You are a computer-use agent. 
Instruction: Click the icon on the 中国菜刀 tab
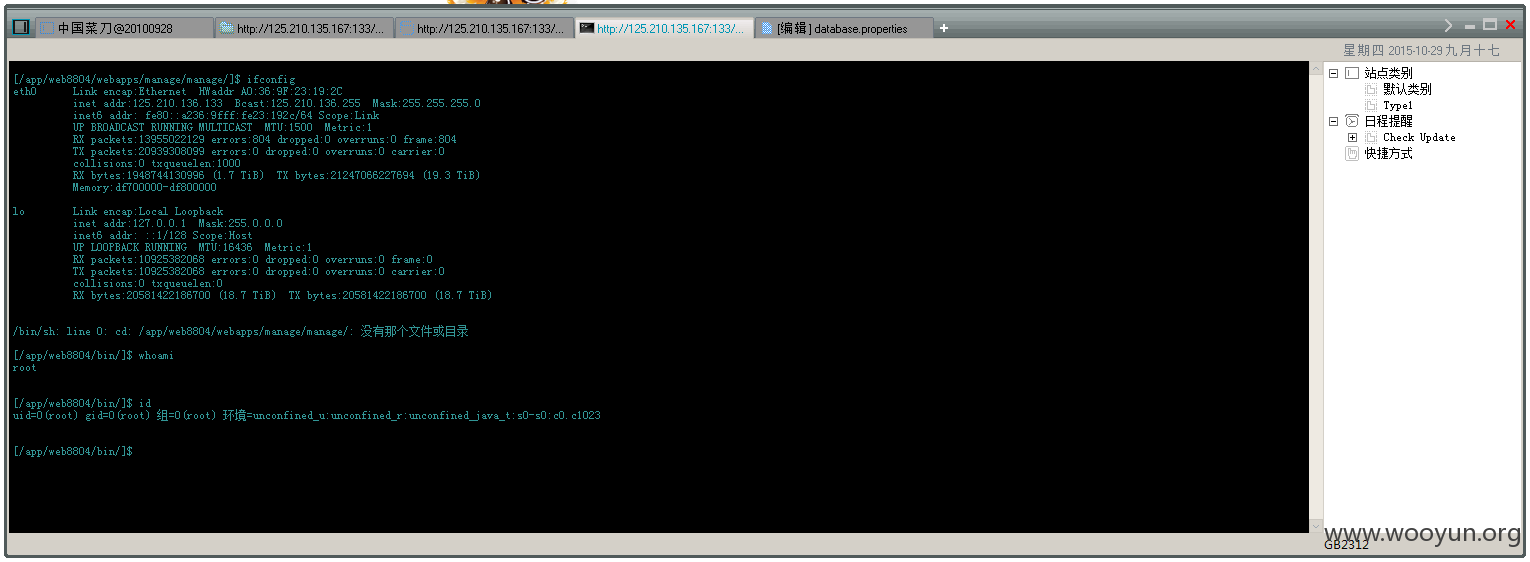(x=47, y=28)
